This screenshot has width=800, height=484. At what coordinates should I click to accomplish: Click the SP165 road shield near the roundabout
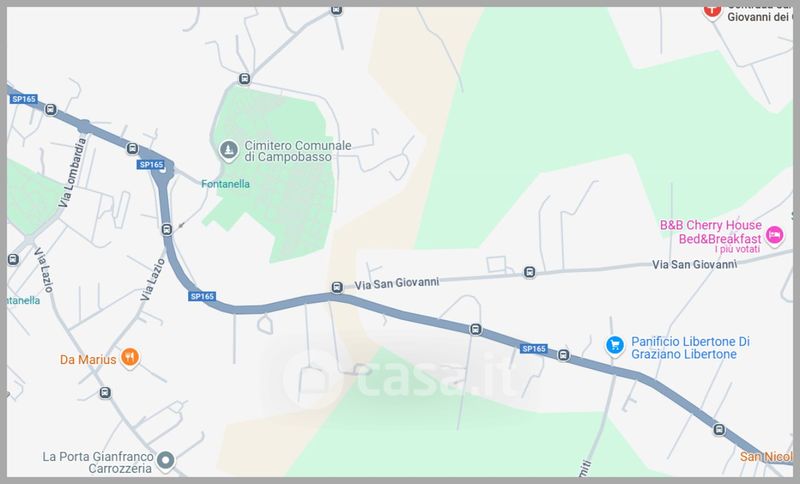(x=151, y=164)
